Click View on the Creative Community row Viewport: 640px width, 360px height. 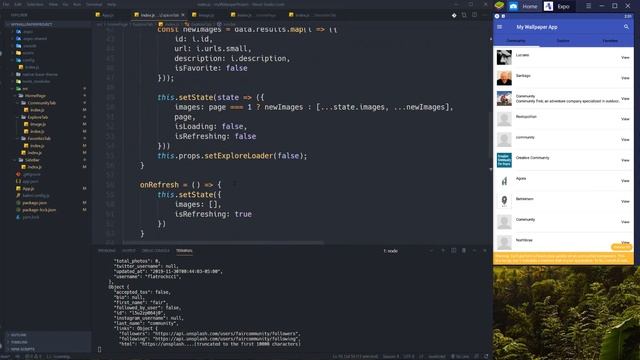(625, 160)
